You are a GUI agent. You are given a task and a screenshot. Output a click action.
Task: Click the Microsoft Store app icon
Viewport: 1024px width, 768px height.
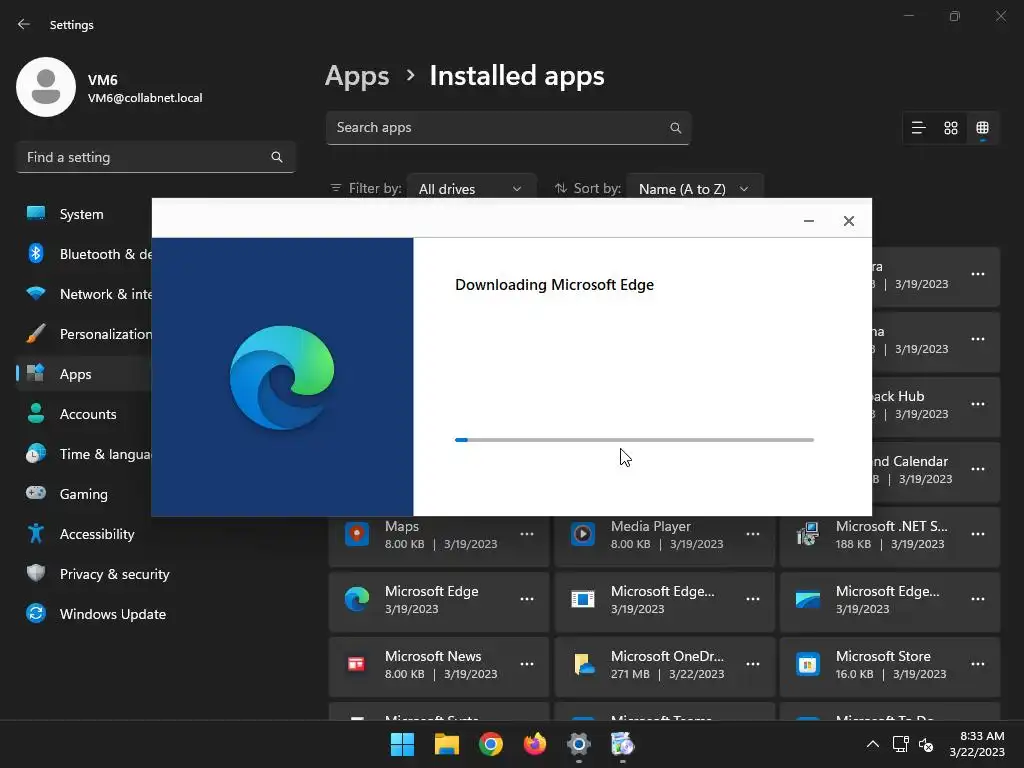click(x=808, y=664)
